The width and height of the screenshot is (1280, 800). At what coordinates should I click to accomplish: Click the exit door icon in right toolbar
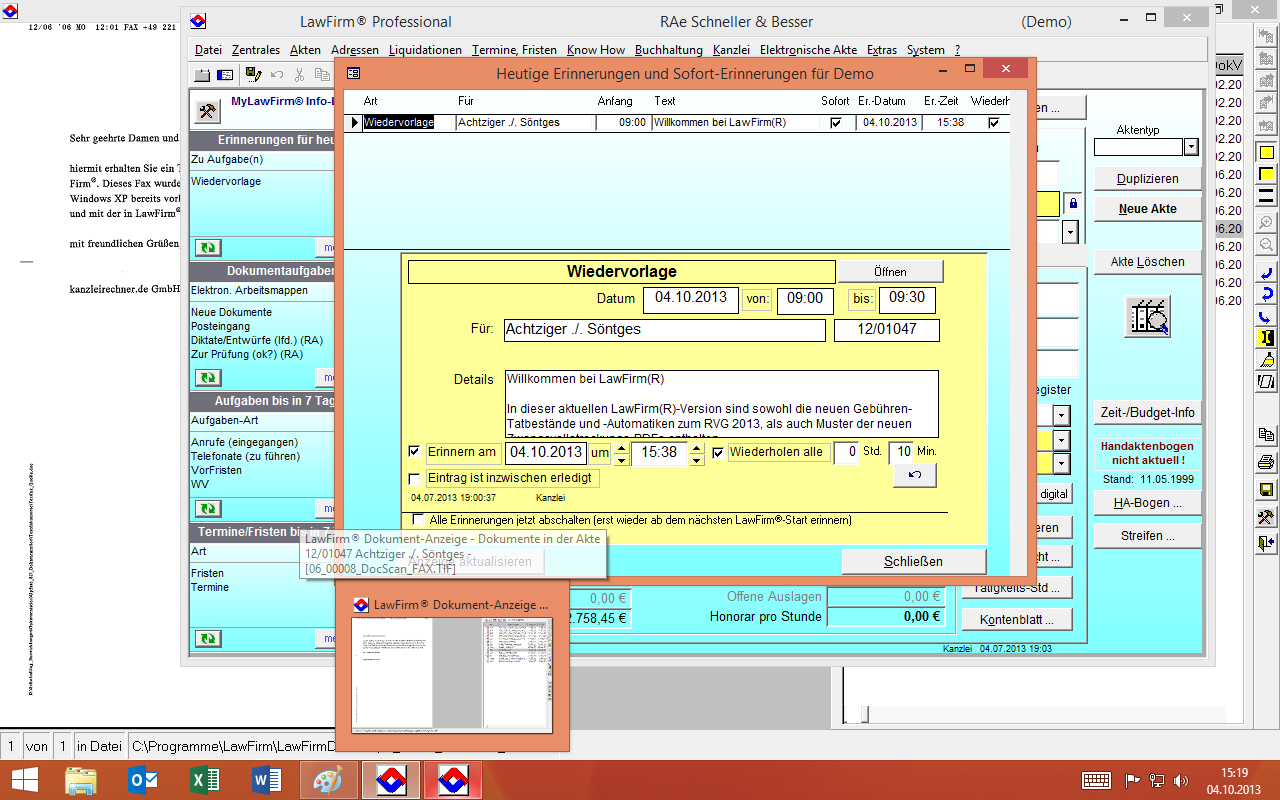[x=1266, y=543]
